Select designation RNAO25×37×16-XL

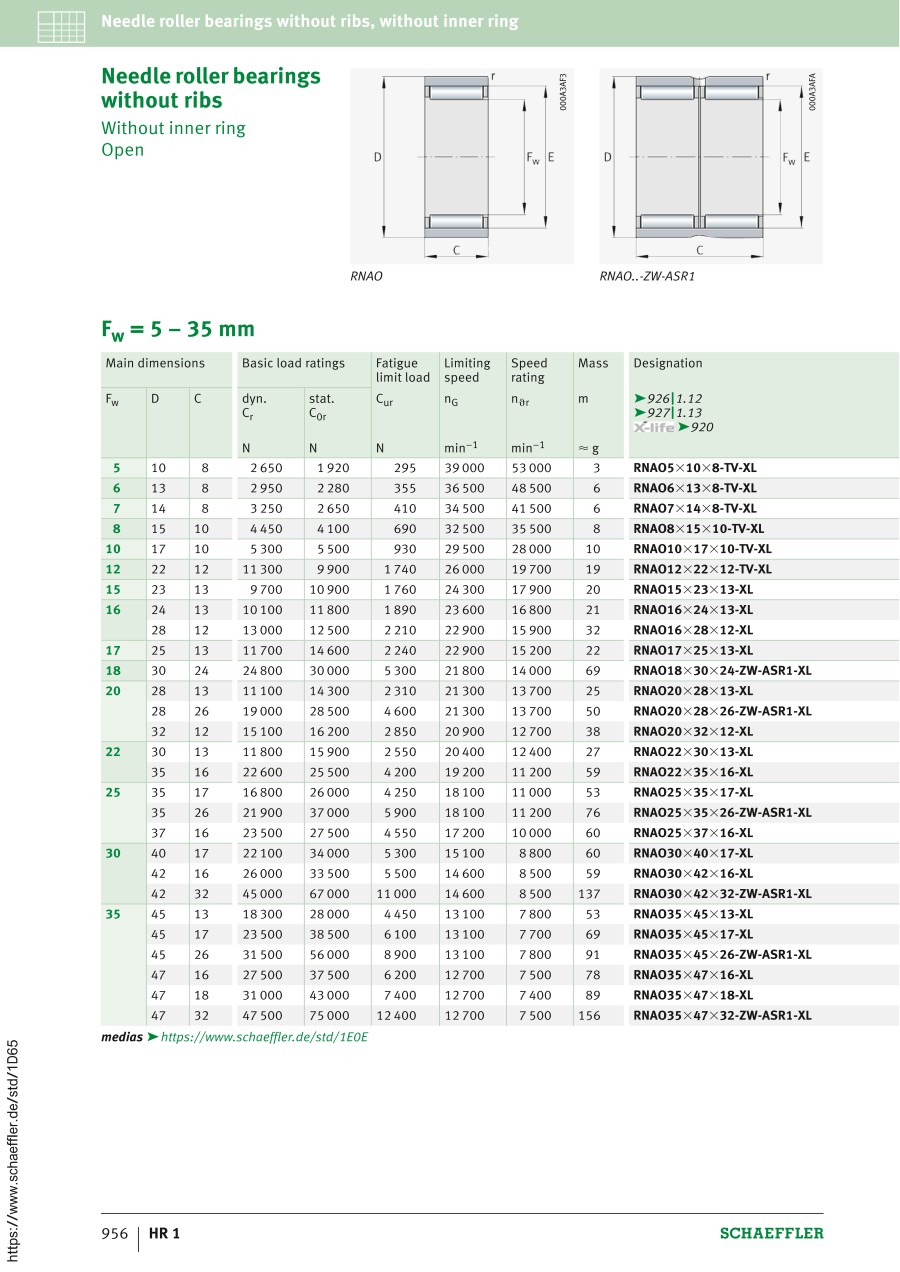click(693, 833)
